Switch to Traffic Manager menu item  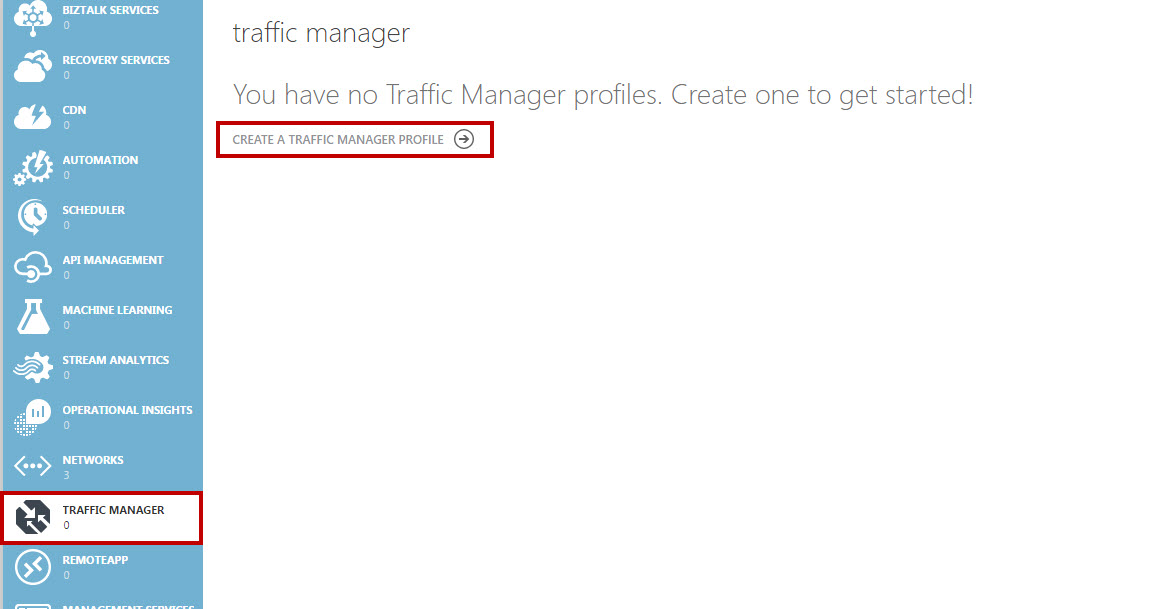[x=102, y=517]
